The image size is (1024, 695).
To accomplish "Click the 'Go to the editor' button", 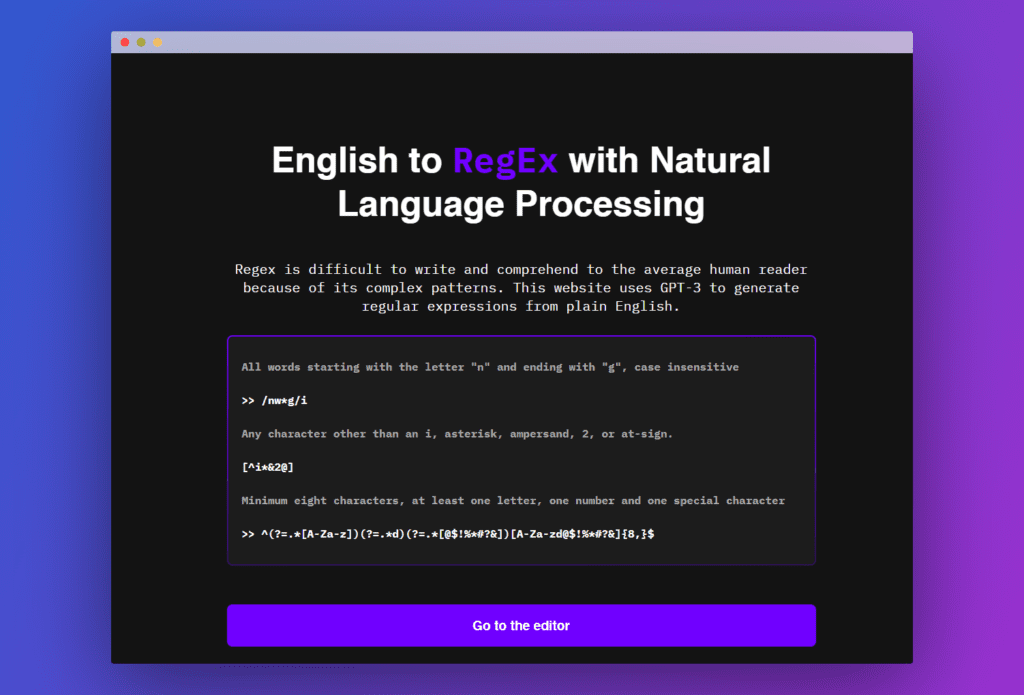I will pyautogui.click(x=521, y=625).
